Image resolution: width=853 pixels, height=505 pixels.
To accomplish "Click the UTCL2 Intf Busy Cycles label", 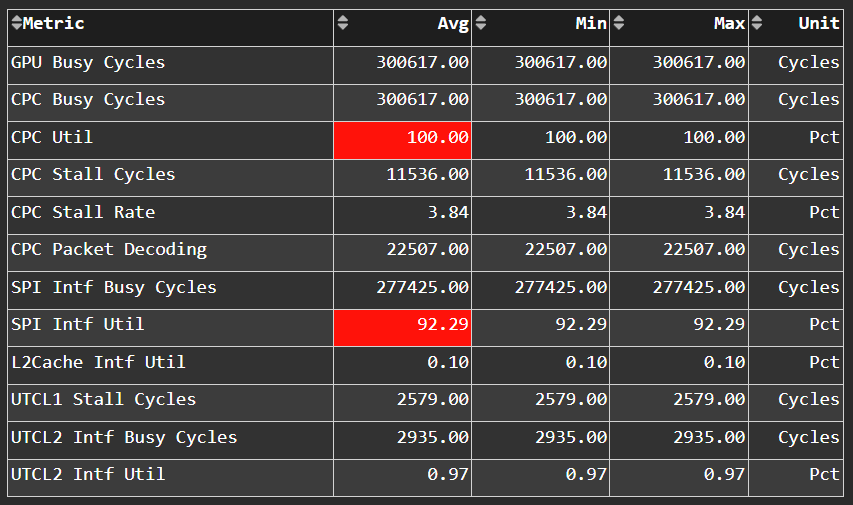I will (x=124, y=437).
